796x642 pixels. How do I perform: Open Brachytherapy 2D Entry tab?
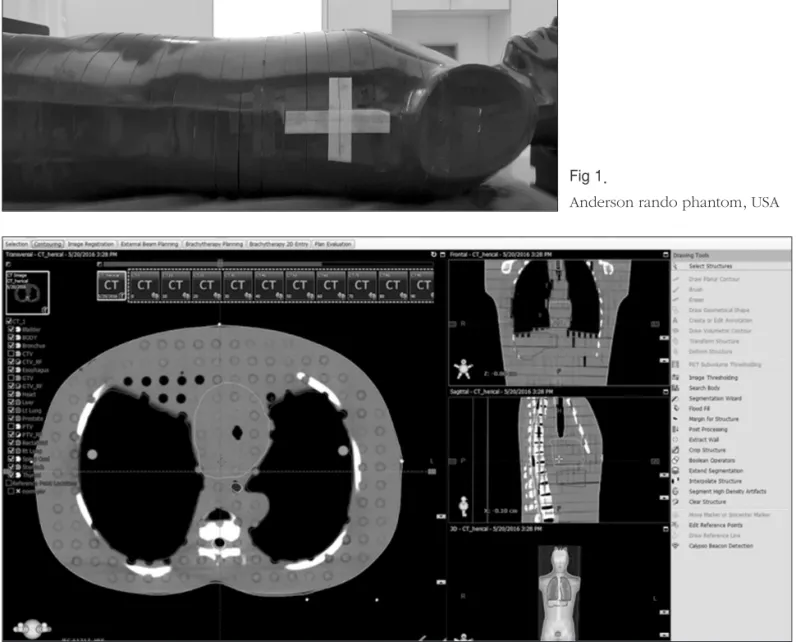279,244
